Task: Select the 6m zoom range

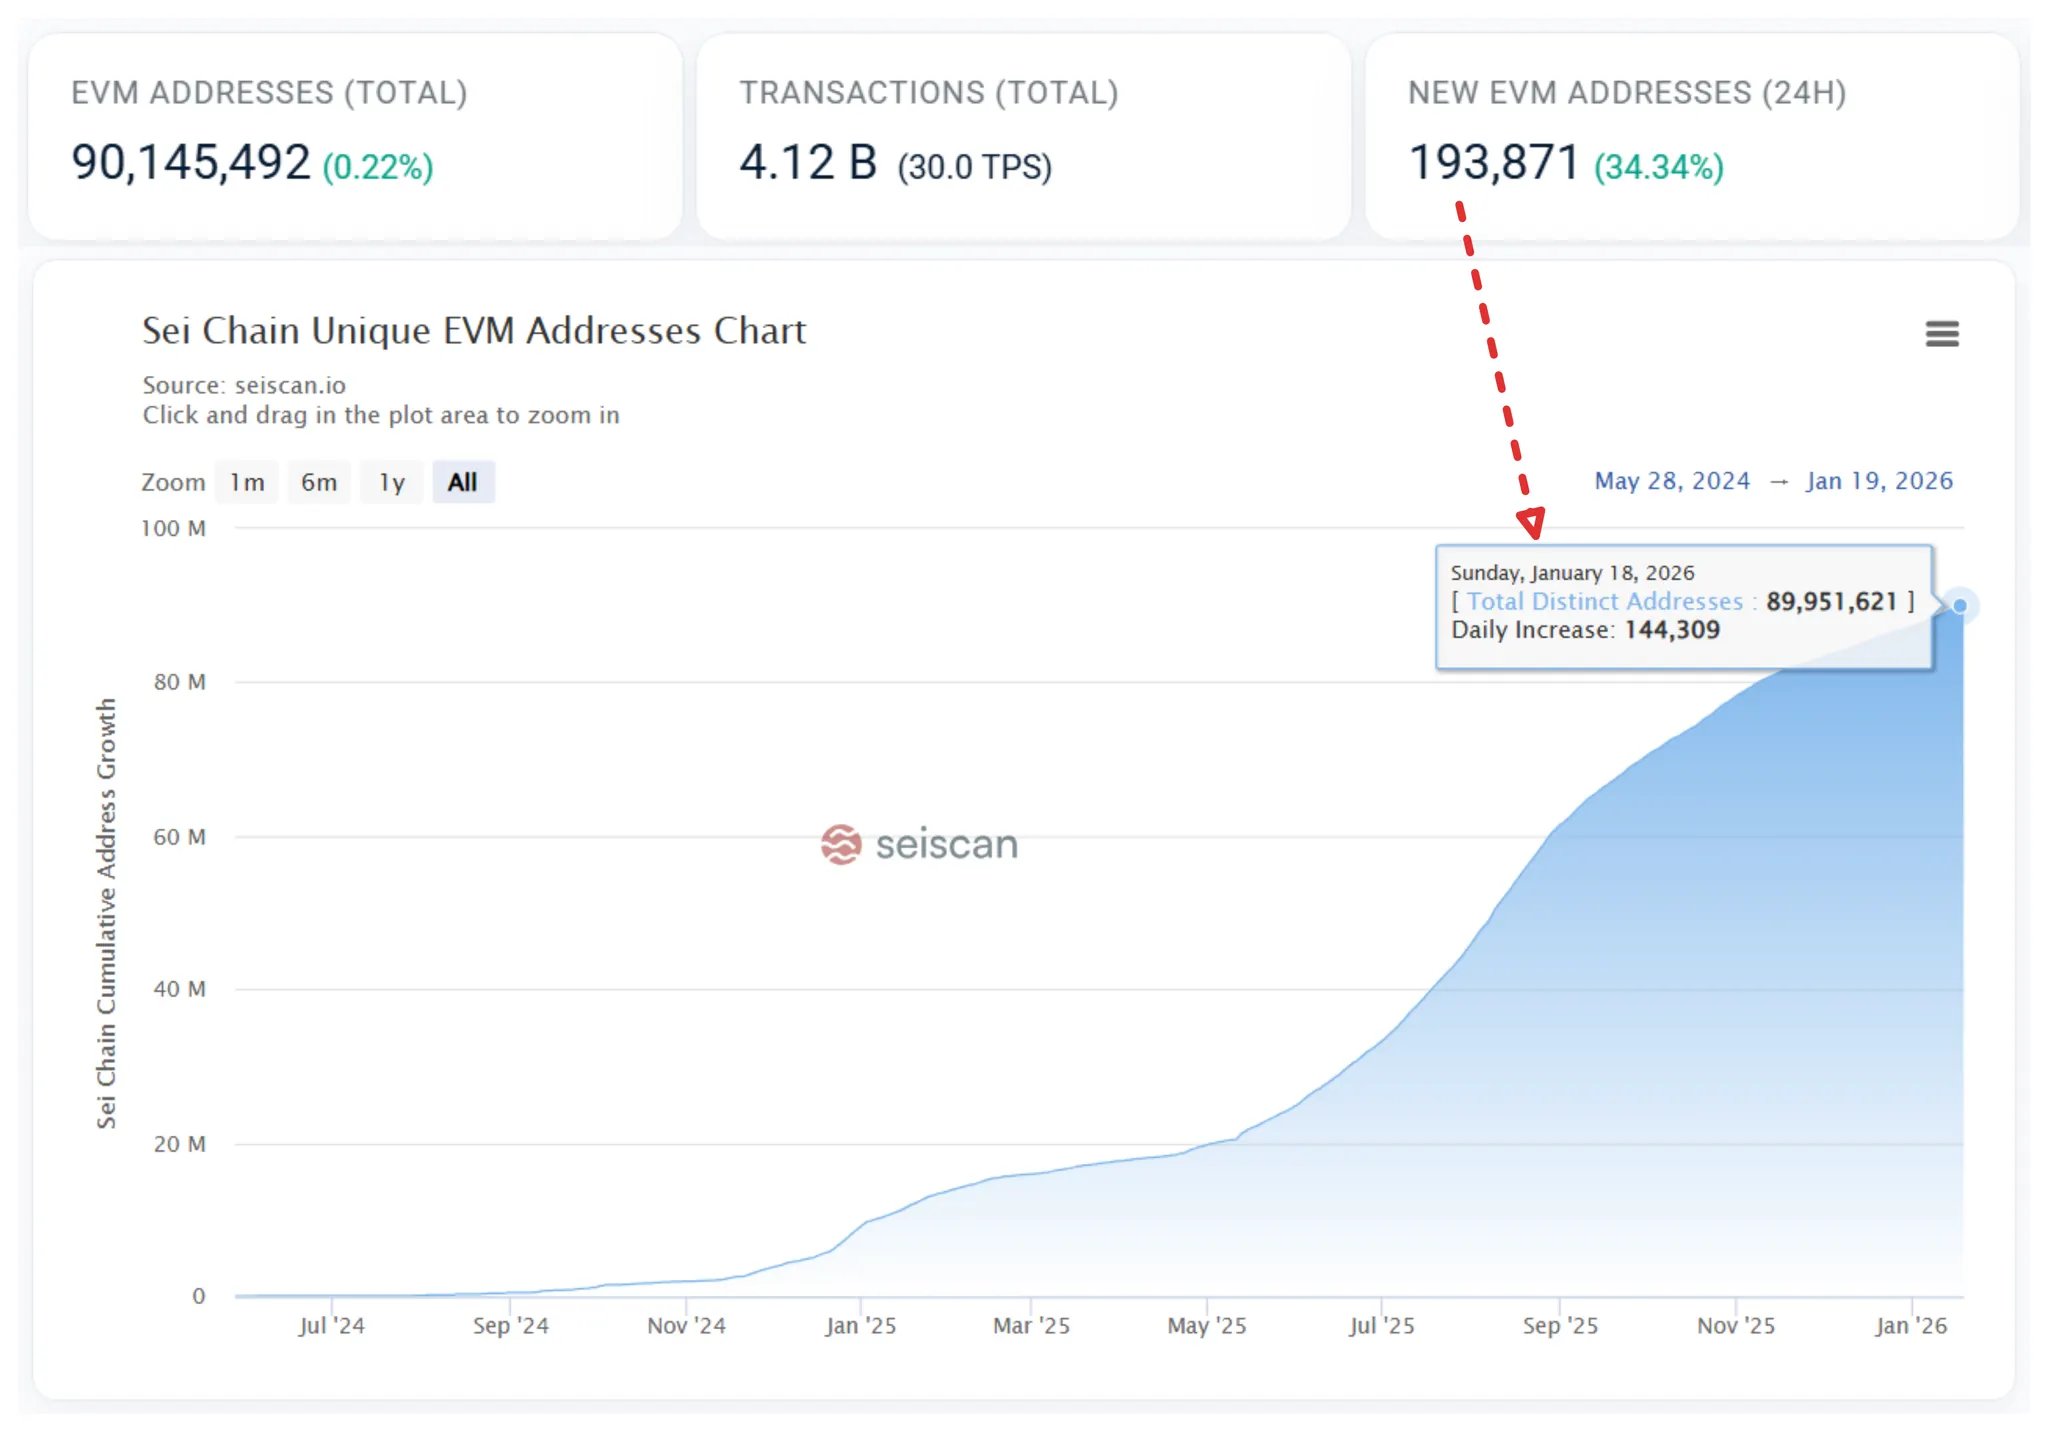Action: [319, 482]
